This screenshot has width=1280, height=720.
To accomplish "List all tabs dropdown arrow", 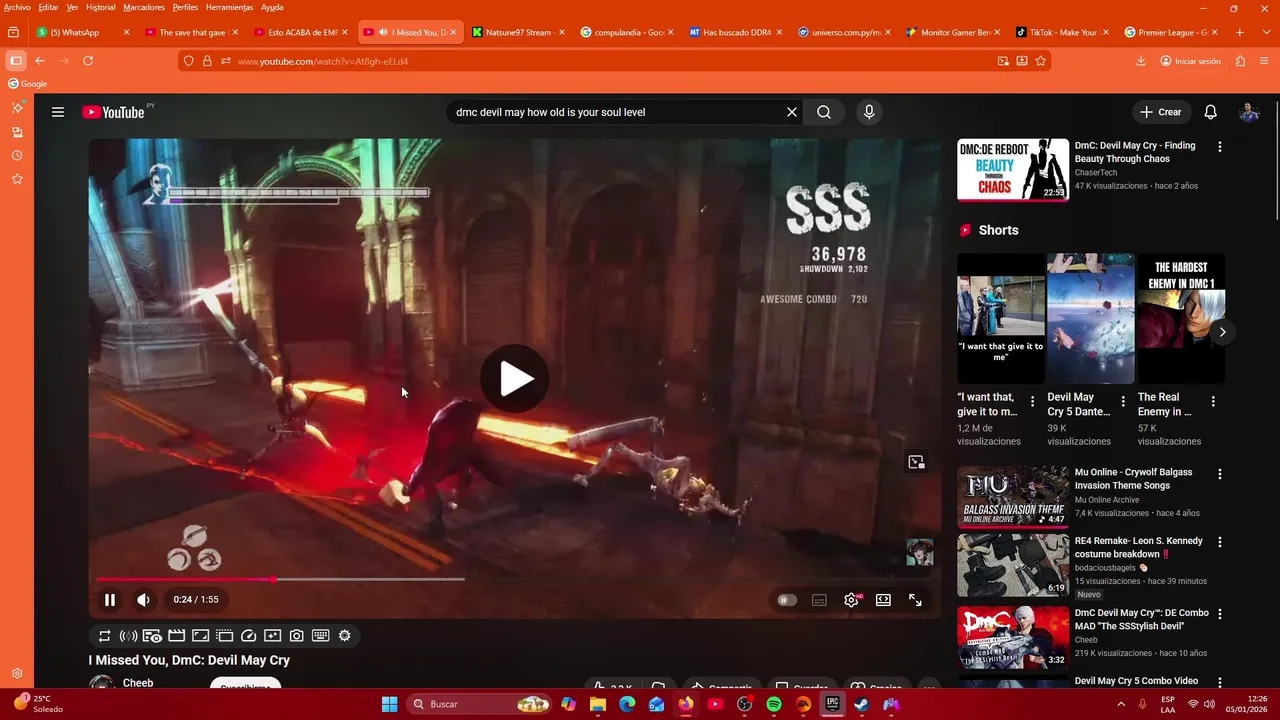I will (1264, 32).
